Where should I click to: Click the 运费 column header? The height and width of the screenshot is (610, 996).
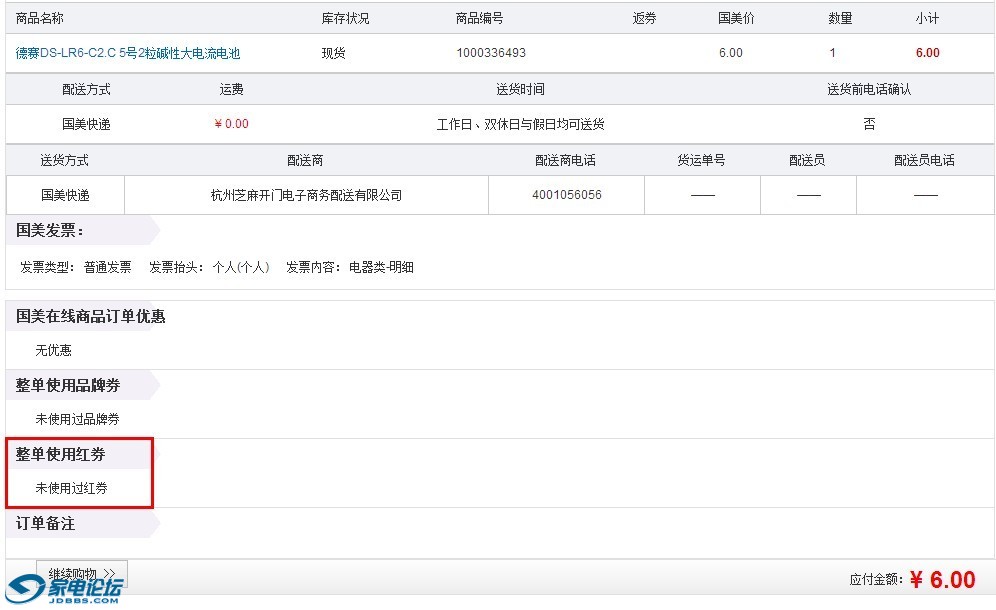coord(231,90)
